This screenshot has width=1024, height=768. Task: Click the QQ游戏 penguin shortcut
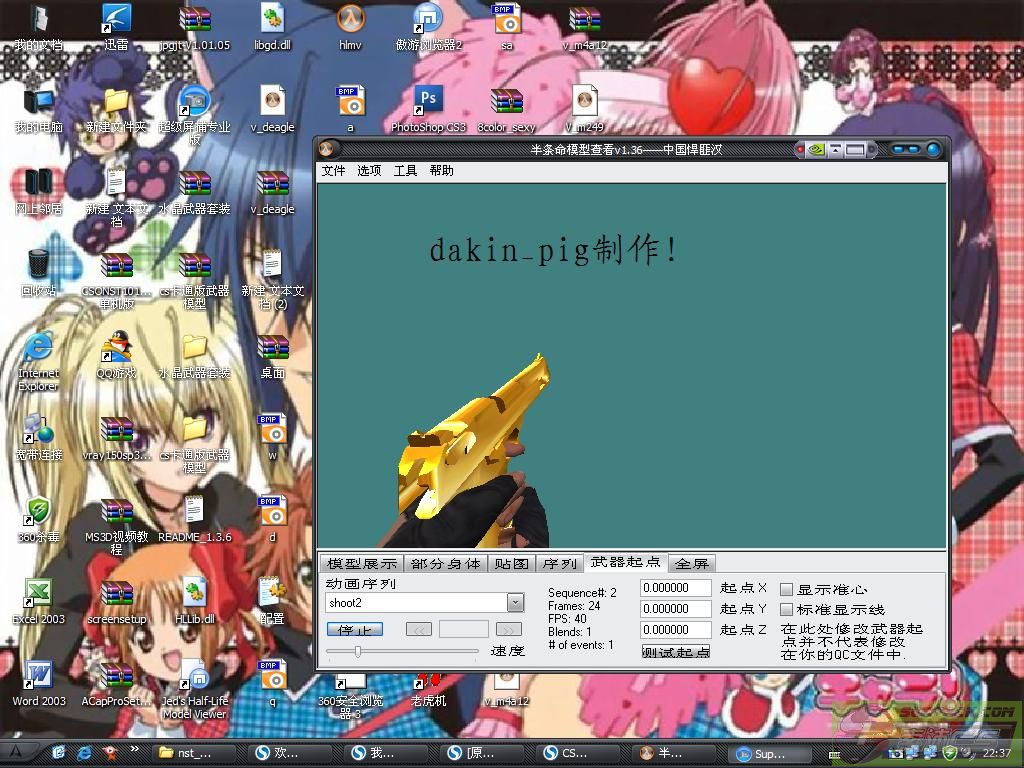[x=116, y=355]
